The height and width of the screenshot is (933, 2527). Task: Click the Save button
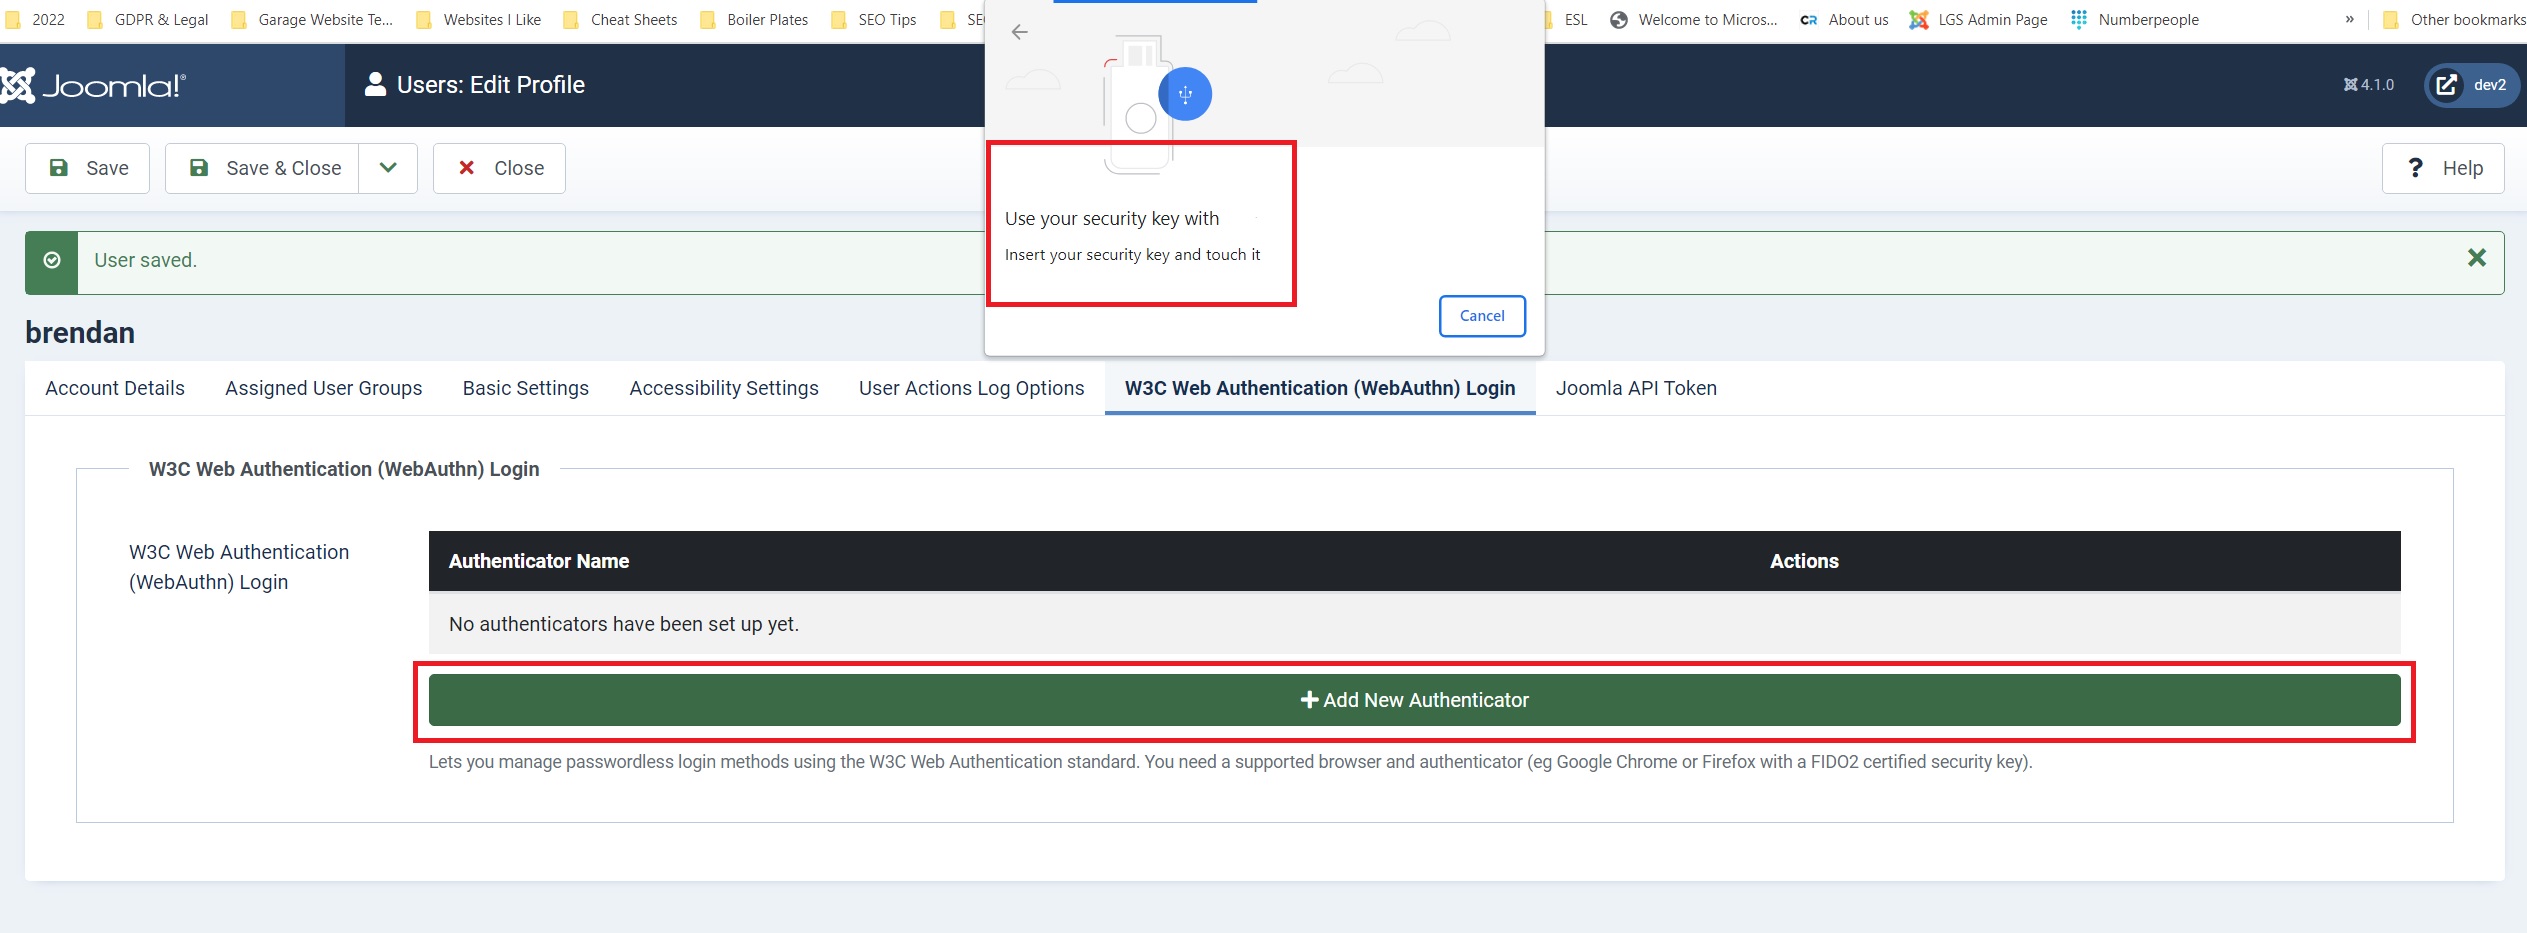pyautogui.click(x=88, y=168)
